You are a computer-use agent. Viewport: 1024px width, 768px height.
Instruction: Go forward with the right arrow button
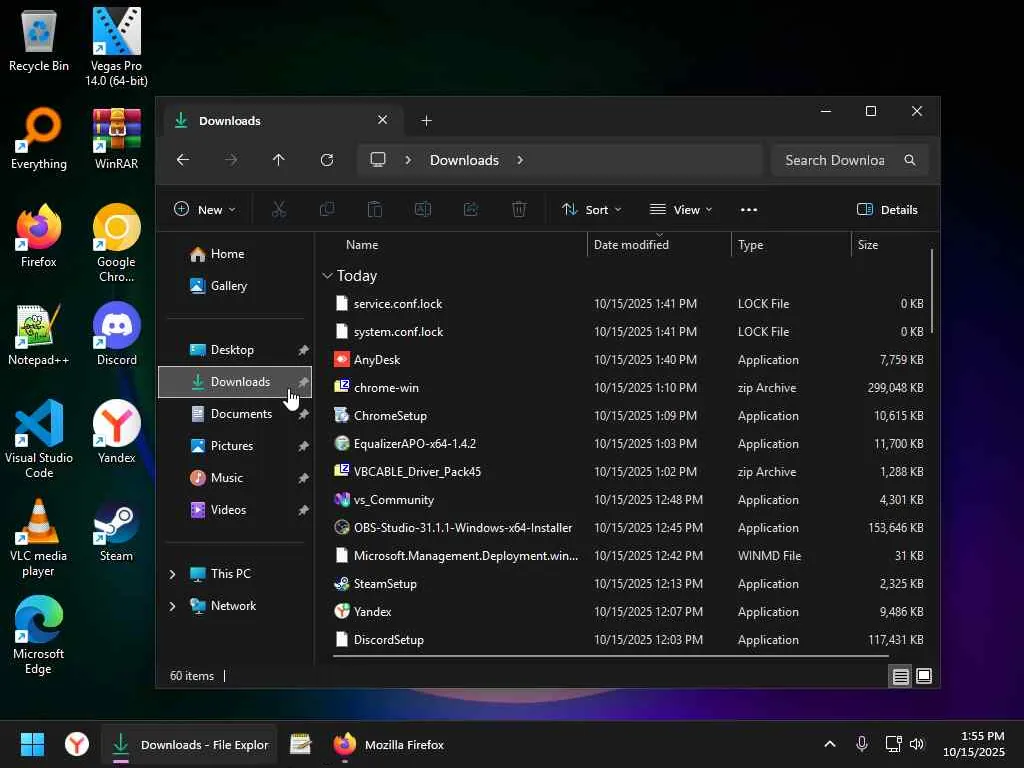pos(231,160)
